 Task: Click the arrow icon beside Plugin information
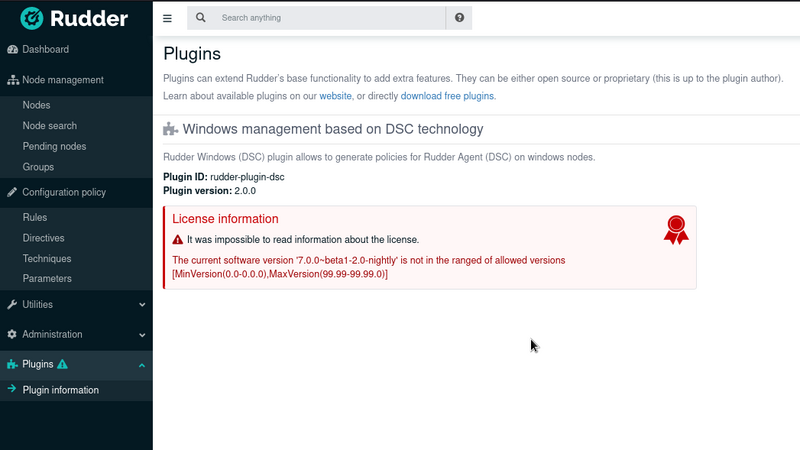(x=12, y=389)
